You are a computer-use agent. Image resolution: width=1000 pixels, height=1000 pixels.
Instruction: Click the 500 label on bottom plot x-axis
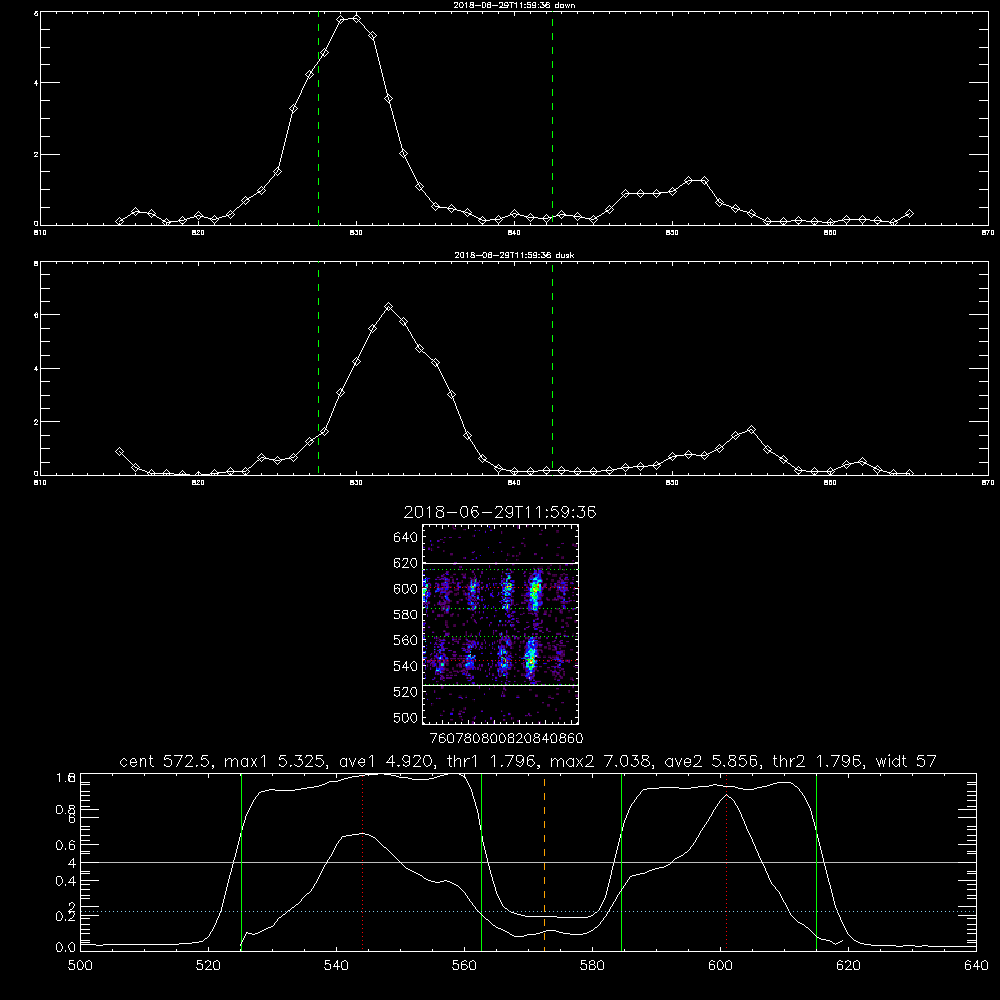coord(80,966)
